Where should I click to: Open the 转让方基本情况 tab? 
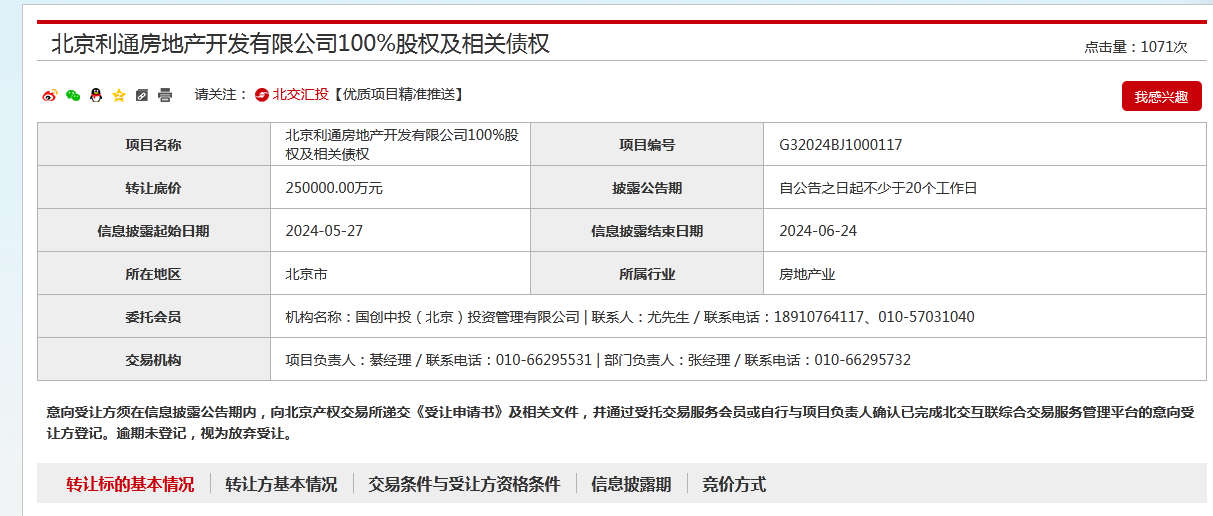(281, 484)
